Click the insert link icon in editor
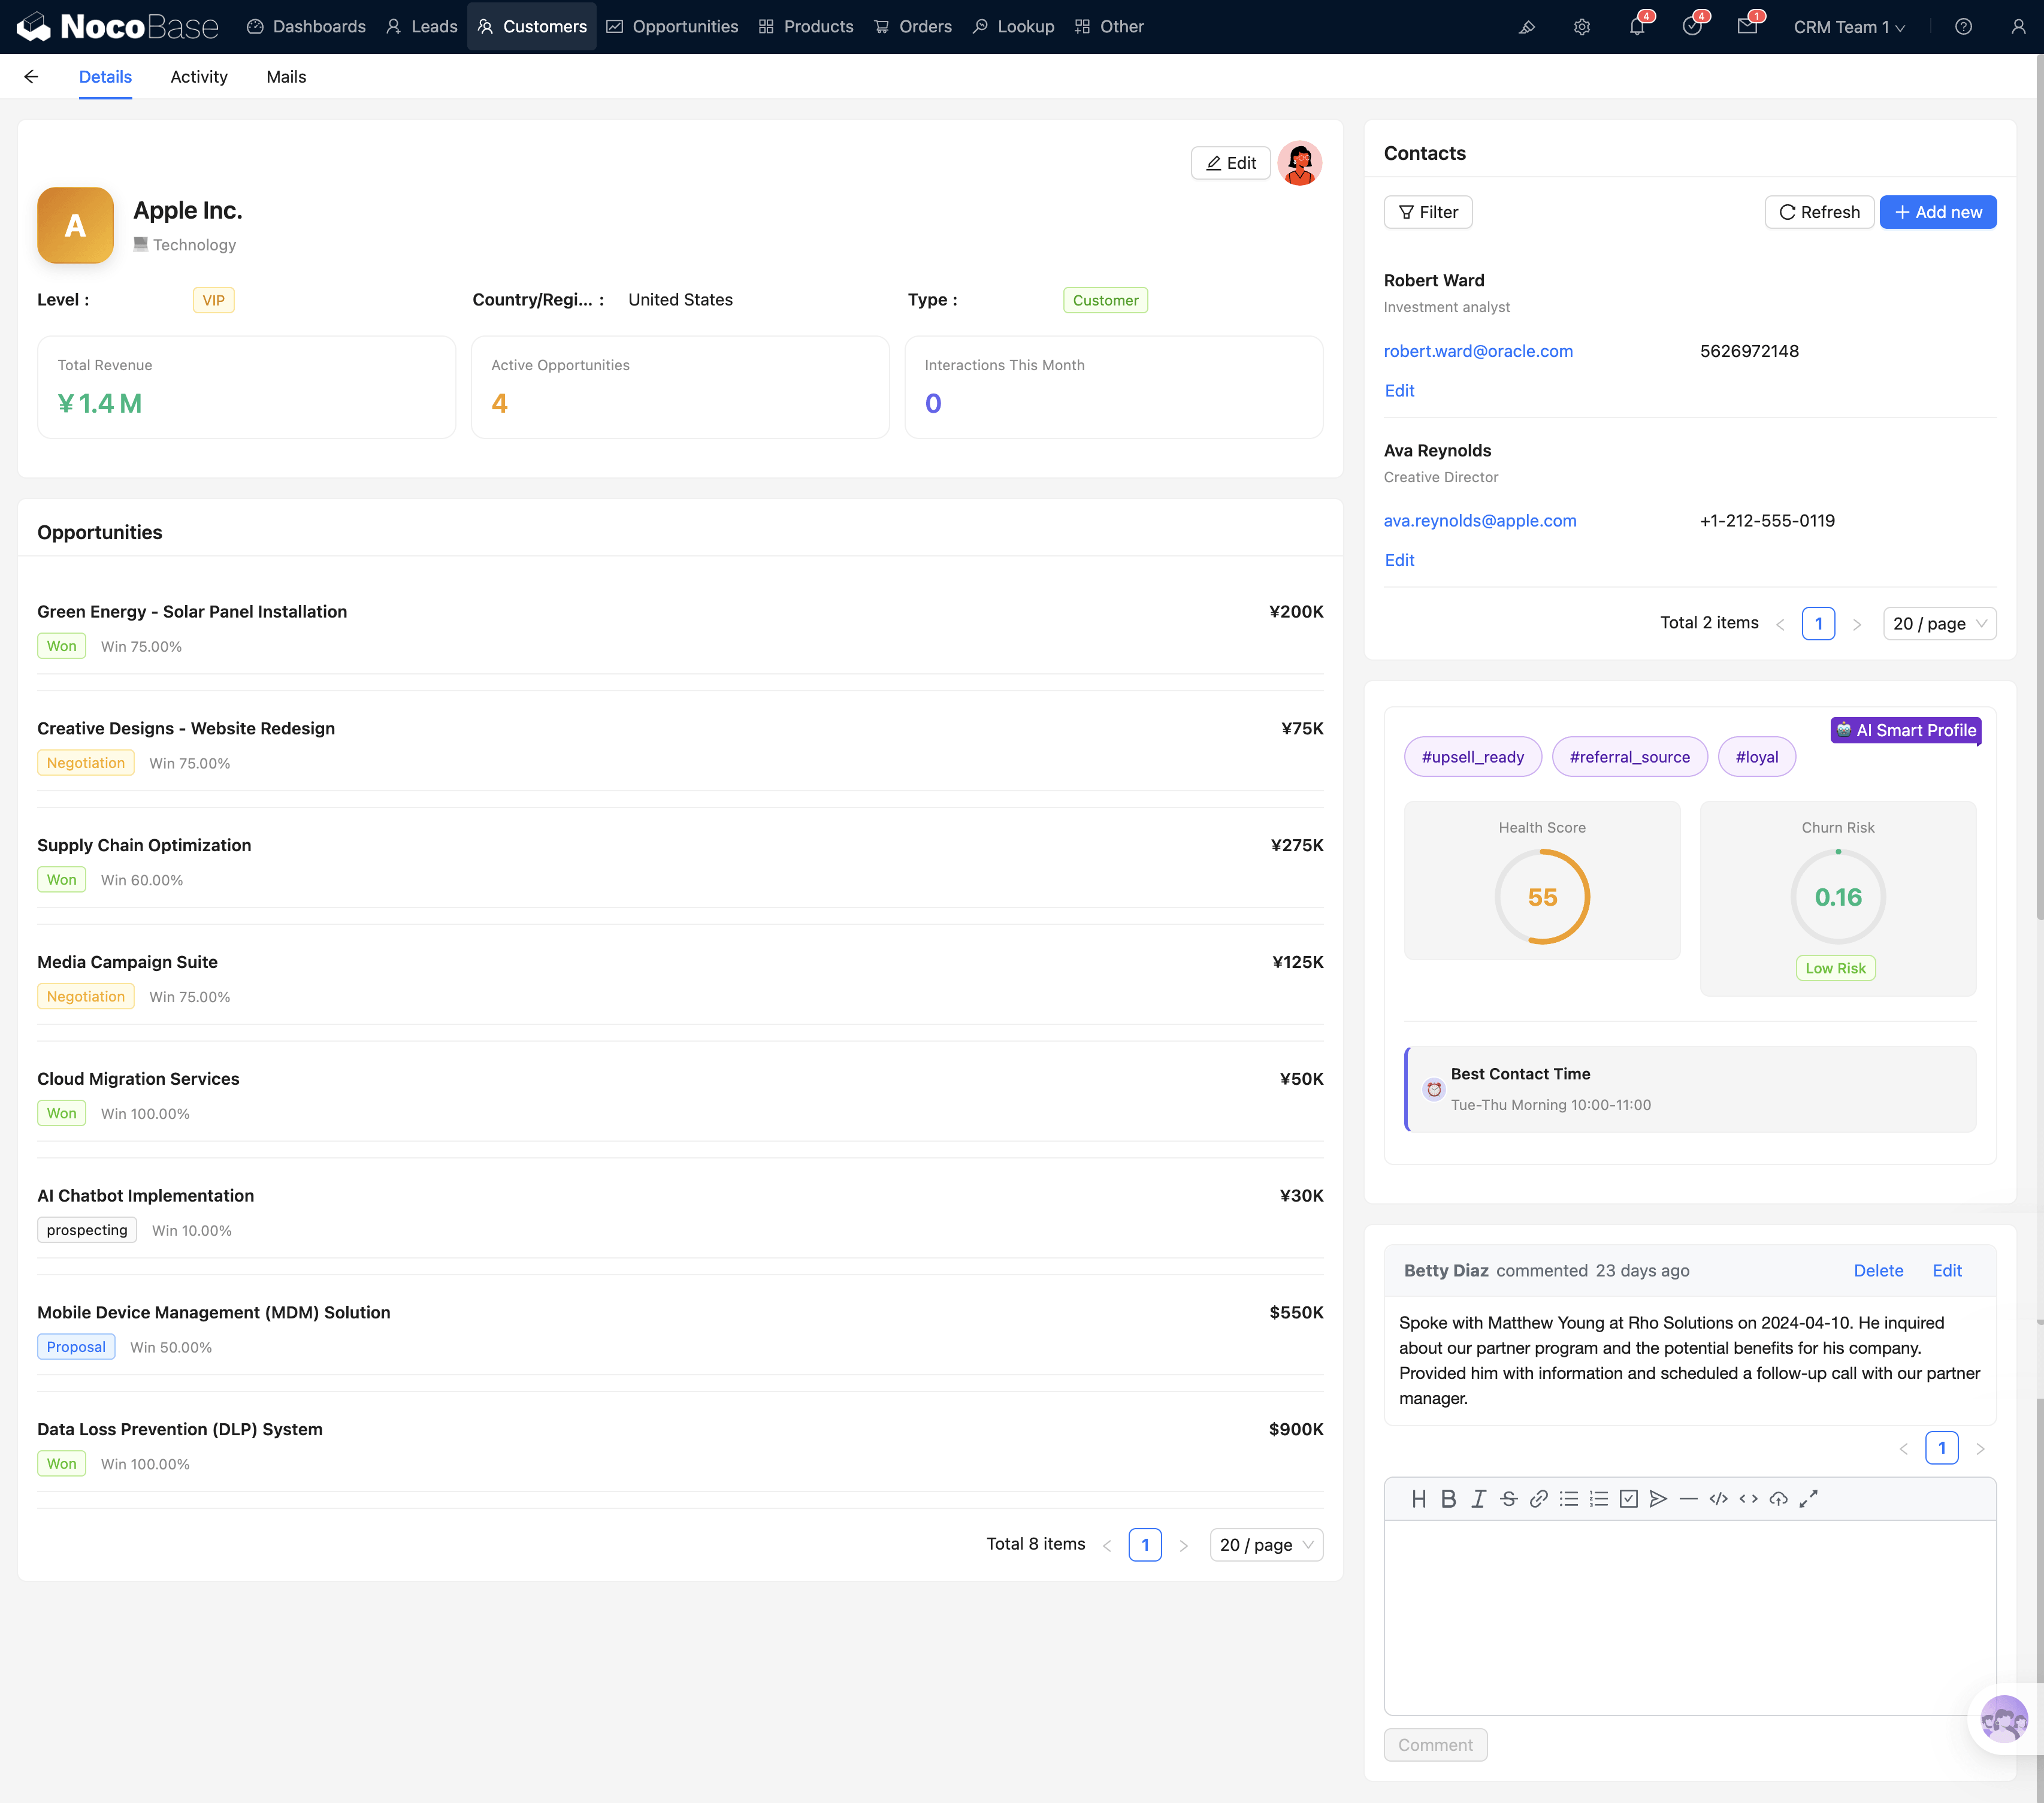 point(1538,1498)
